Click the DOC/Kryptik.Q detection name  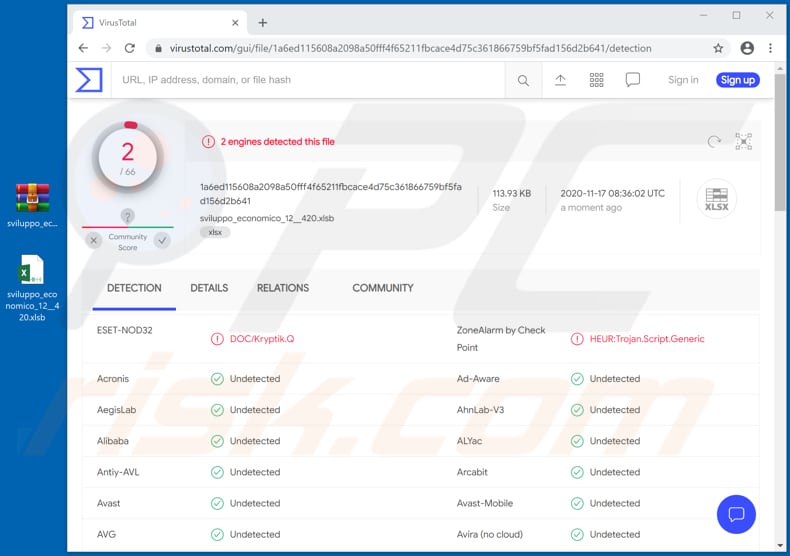tap(262, 339)
